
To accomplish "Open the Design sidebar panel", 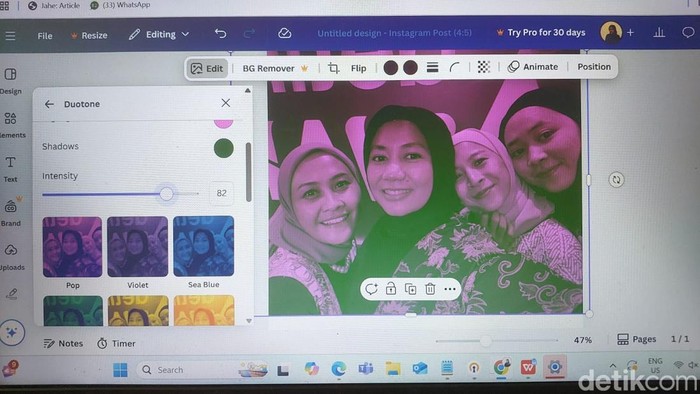I will coord(11,80).
